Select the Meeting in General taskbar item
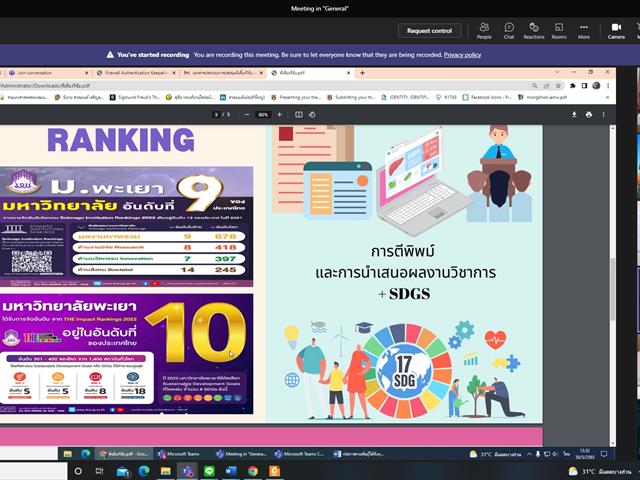Screen dimensions: 640x480 click(x=242, y=453)
